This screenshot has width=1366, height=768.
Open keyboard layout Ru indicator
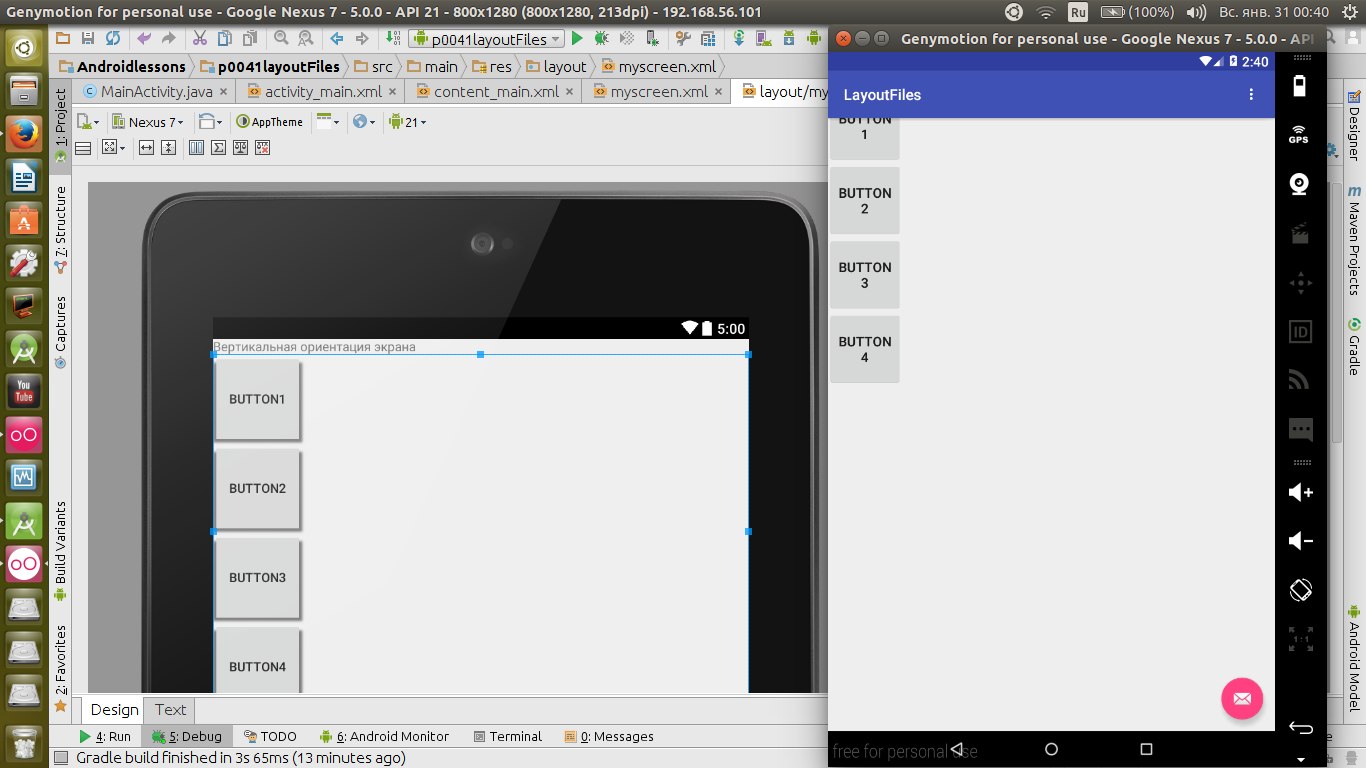(x=1078, y=12)
